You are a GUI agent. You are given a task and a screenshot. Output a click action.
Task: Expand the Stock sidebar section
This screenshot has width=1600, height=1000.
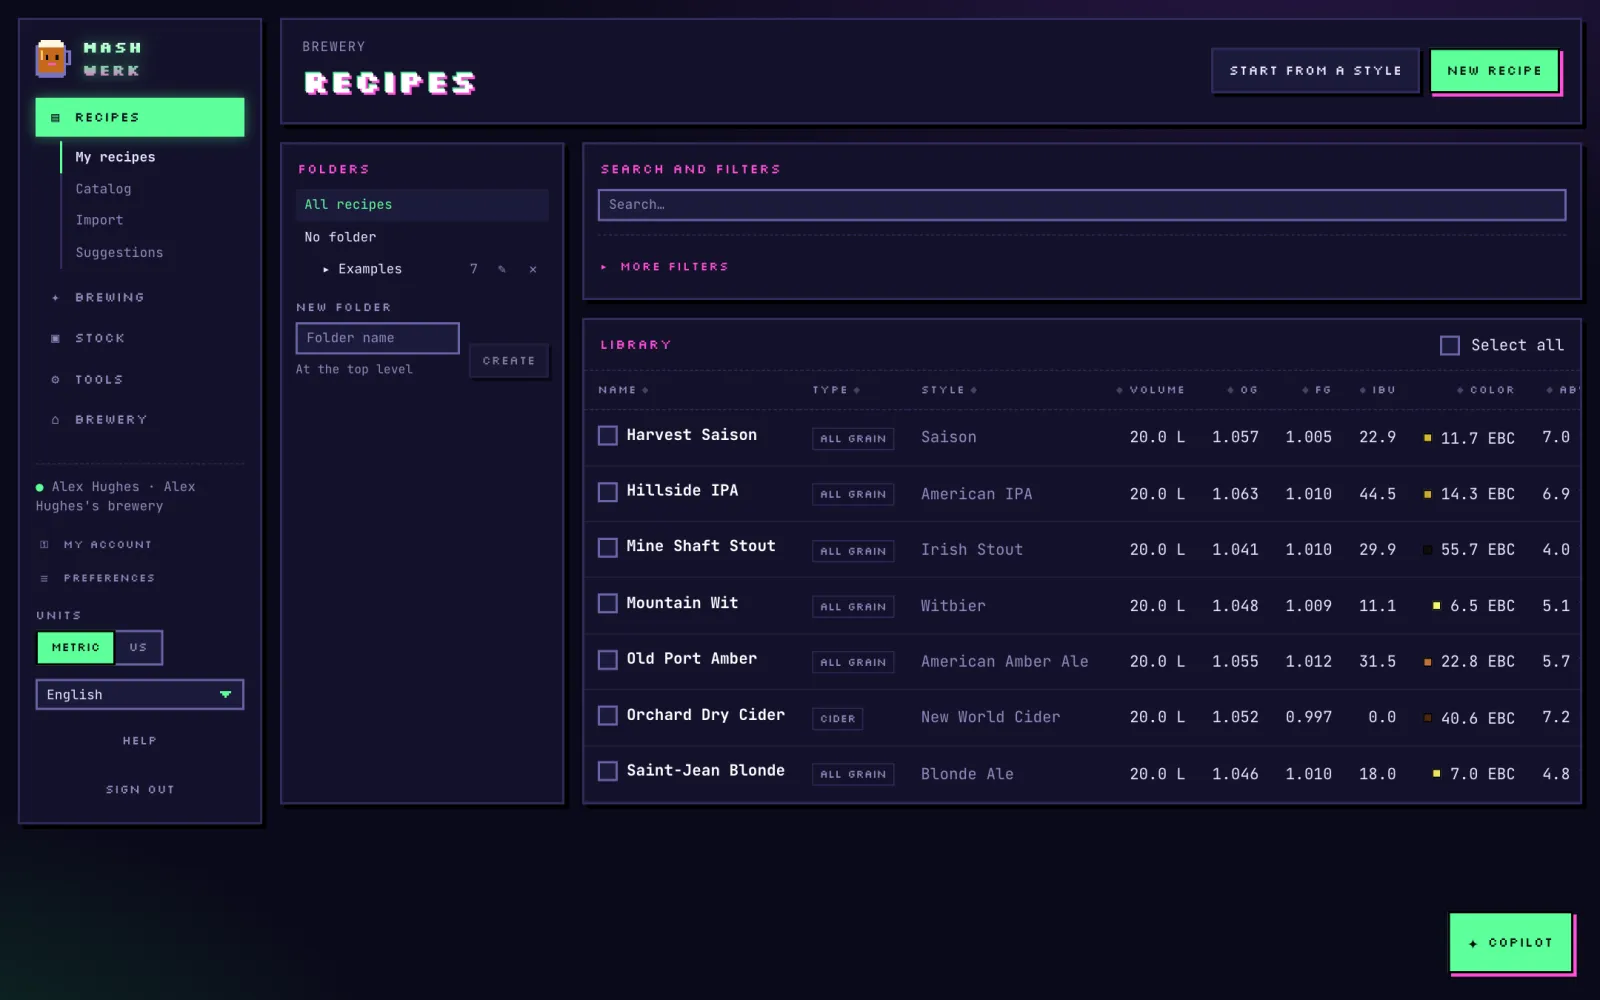140,339
